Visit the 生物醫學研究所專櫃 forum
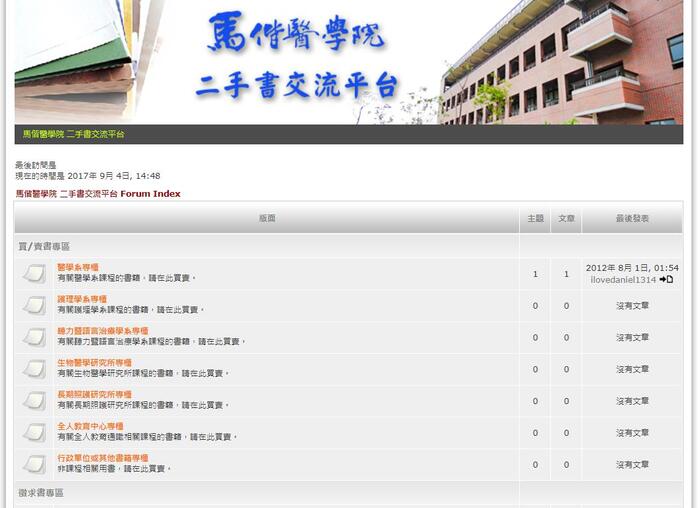This screenshot has width=700, height=508. point(95,362)
